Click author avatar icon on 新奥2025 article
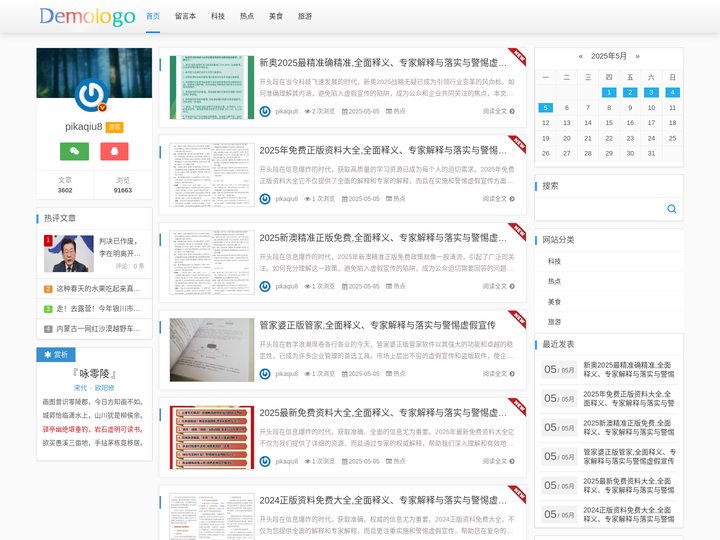Viewport: 720px width, 540px height. click(265, 111)
